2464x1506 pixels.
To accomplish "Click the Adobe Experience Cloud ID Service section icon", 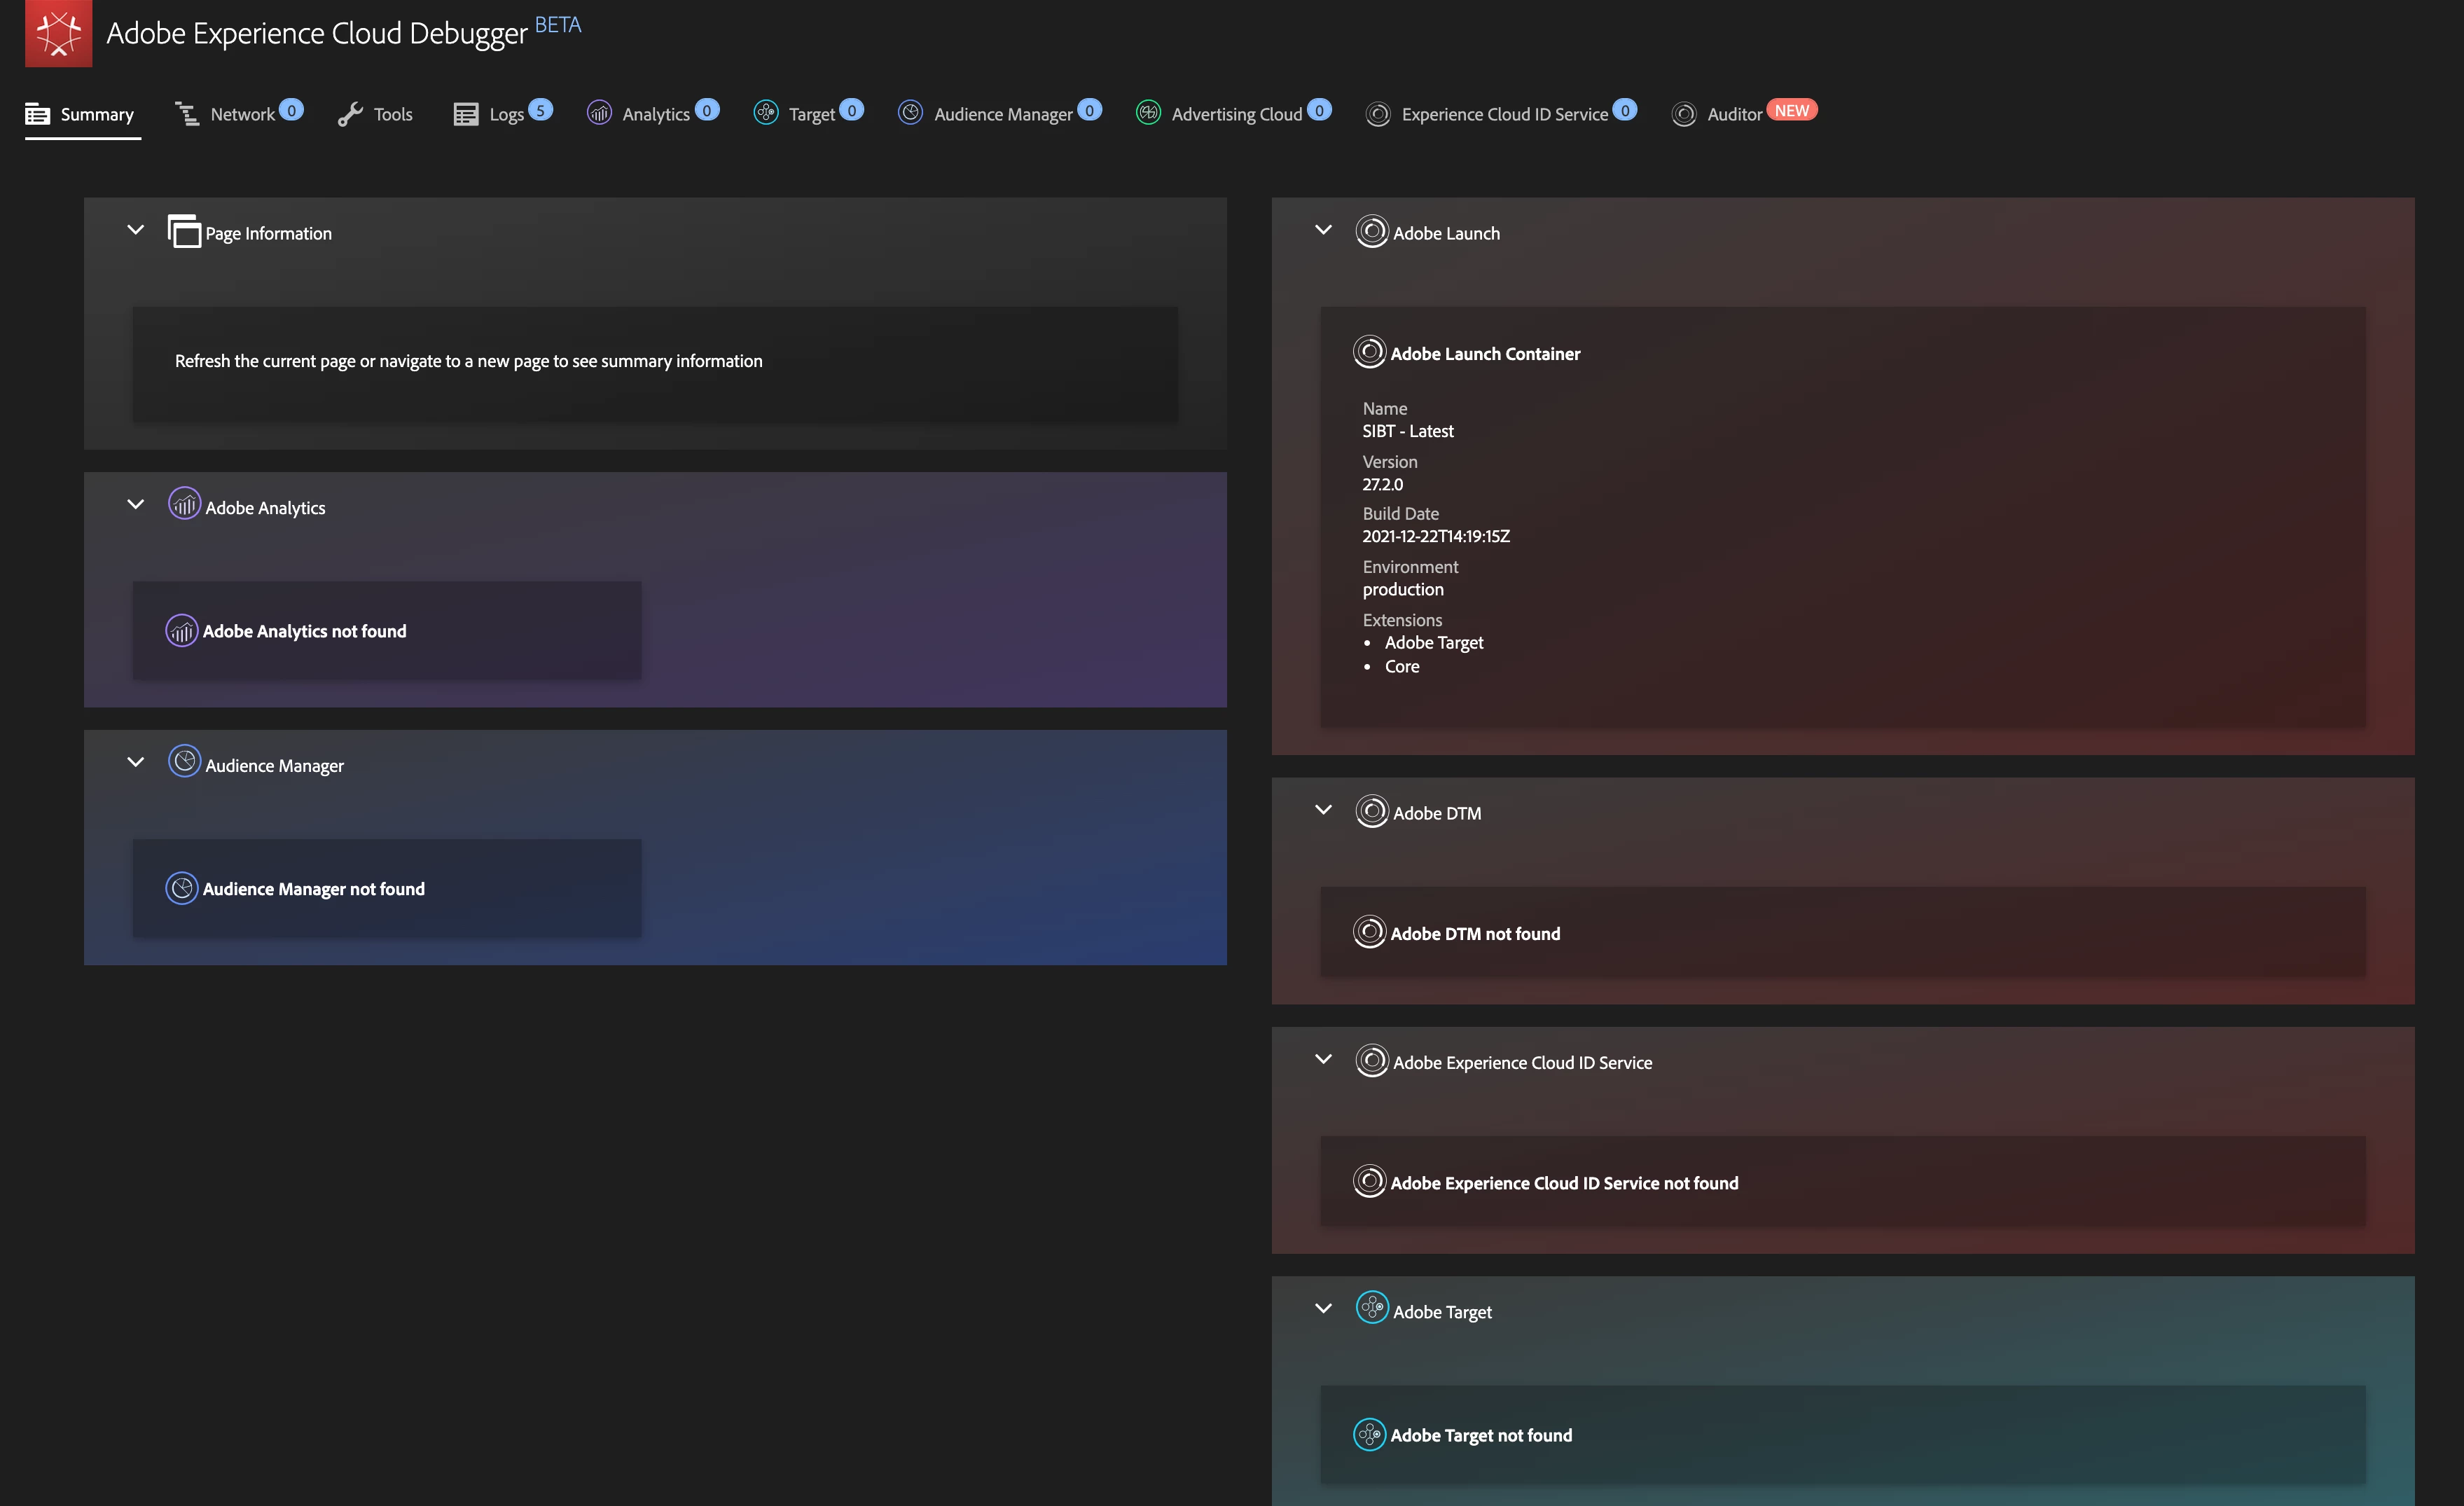I will click(x=1371, y=1060).
